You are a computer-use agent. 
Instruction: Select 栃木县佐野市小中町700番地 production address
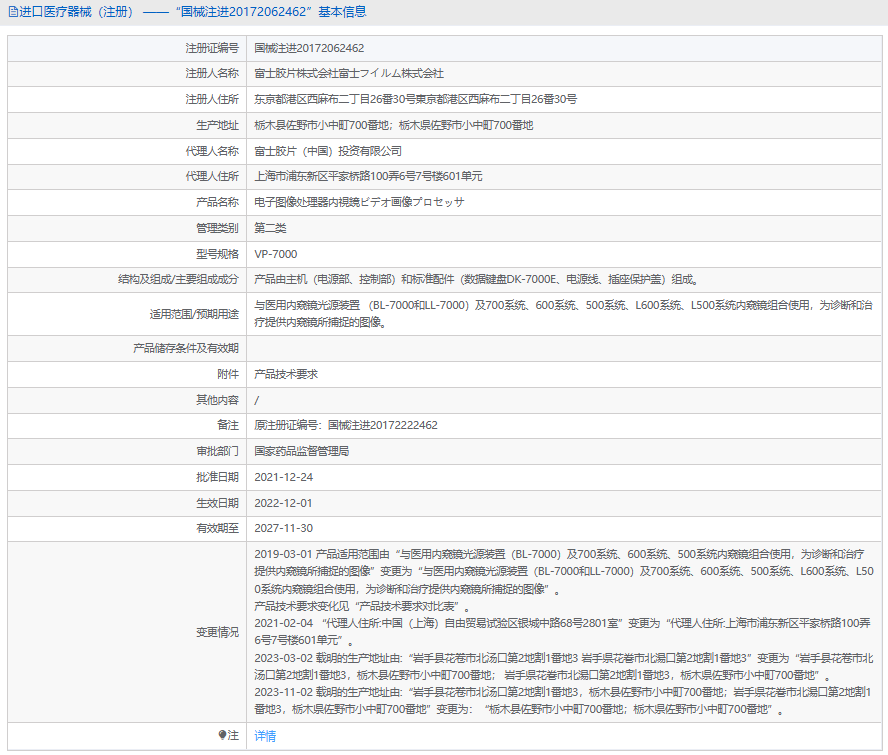pos(394,125)
